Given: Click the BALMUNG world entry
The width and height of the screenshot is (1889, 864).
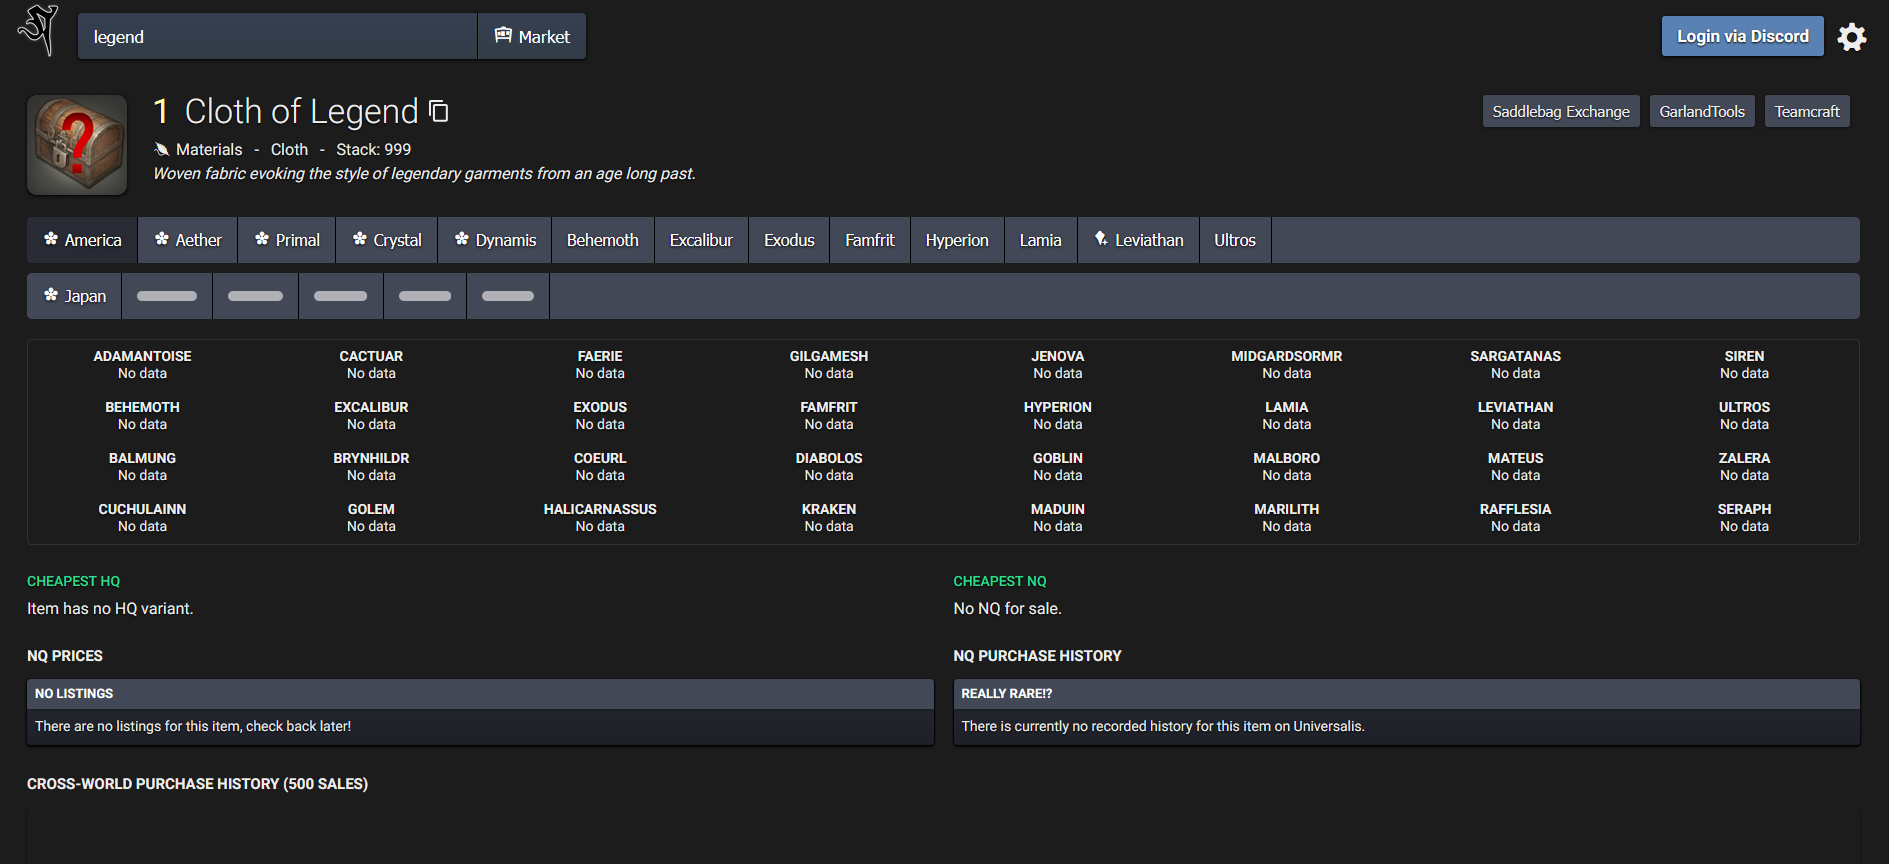Looking at the screenshot, I should (x=142, y=466).
